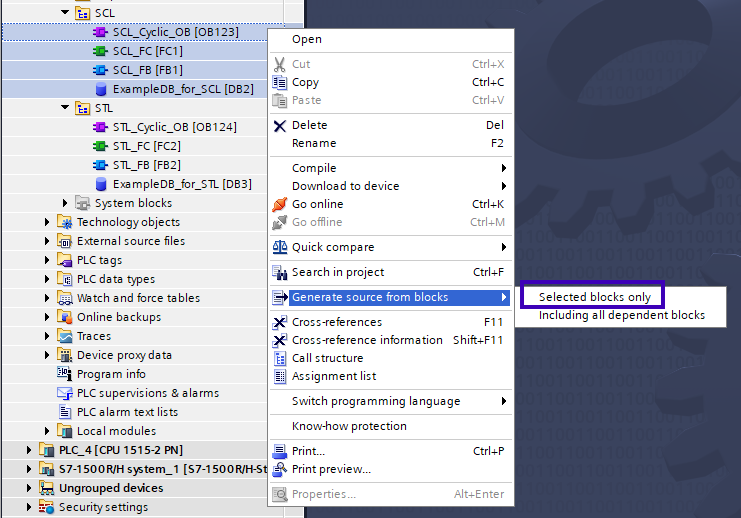Viewport: 741px width, 518px height.
Task: Select STL_FB [FB2] in project tree
Action: 146,165
